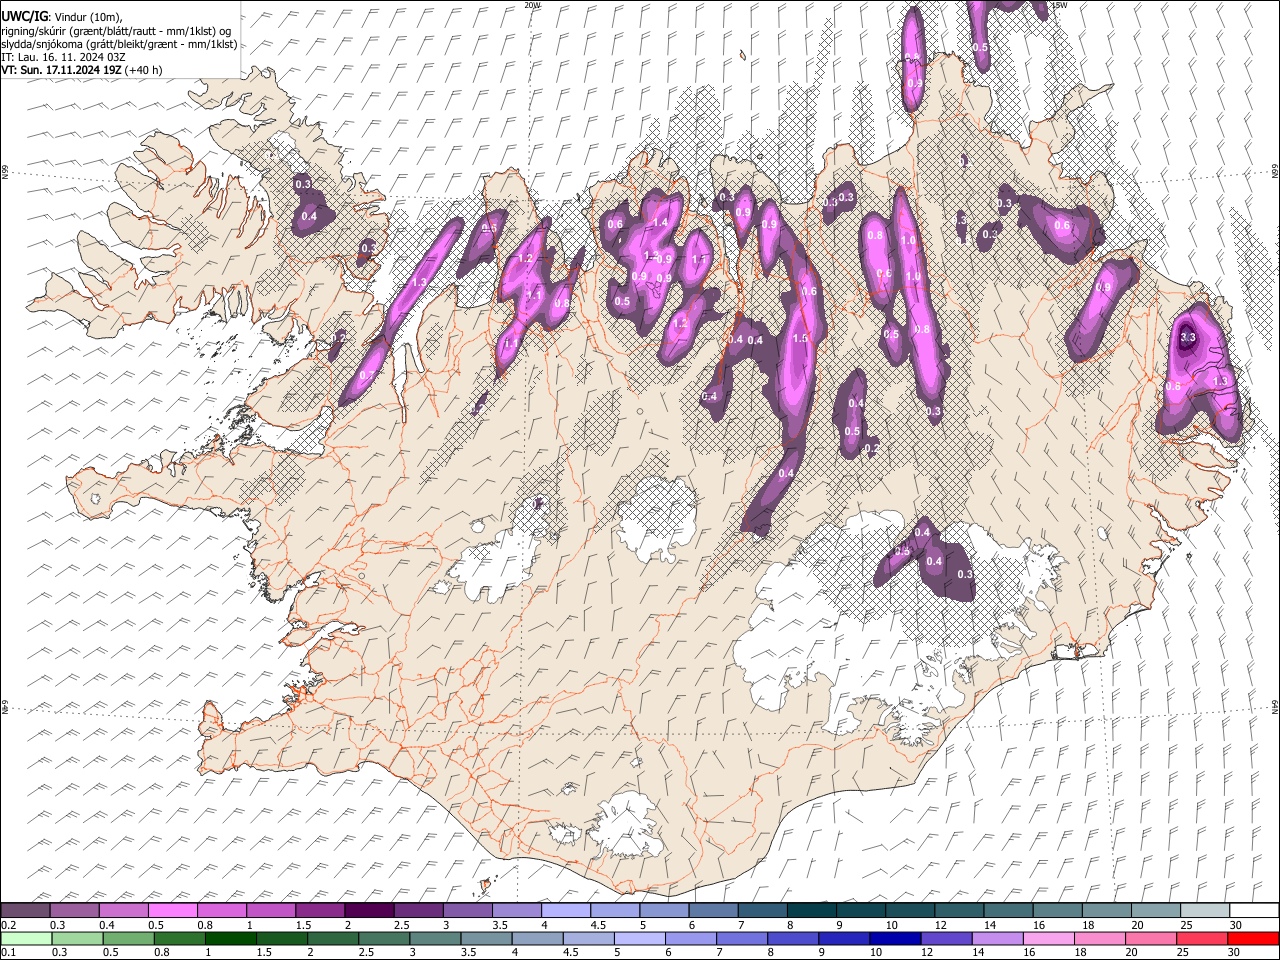Click the 0.1 legend value in lower row
The height and width of the screenshot is (960, 1280).
8,953
